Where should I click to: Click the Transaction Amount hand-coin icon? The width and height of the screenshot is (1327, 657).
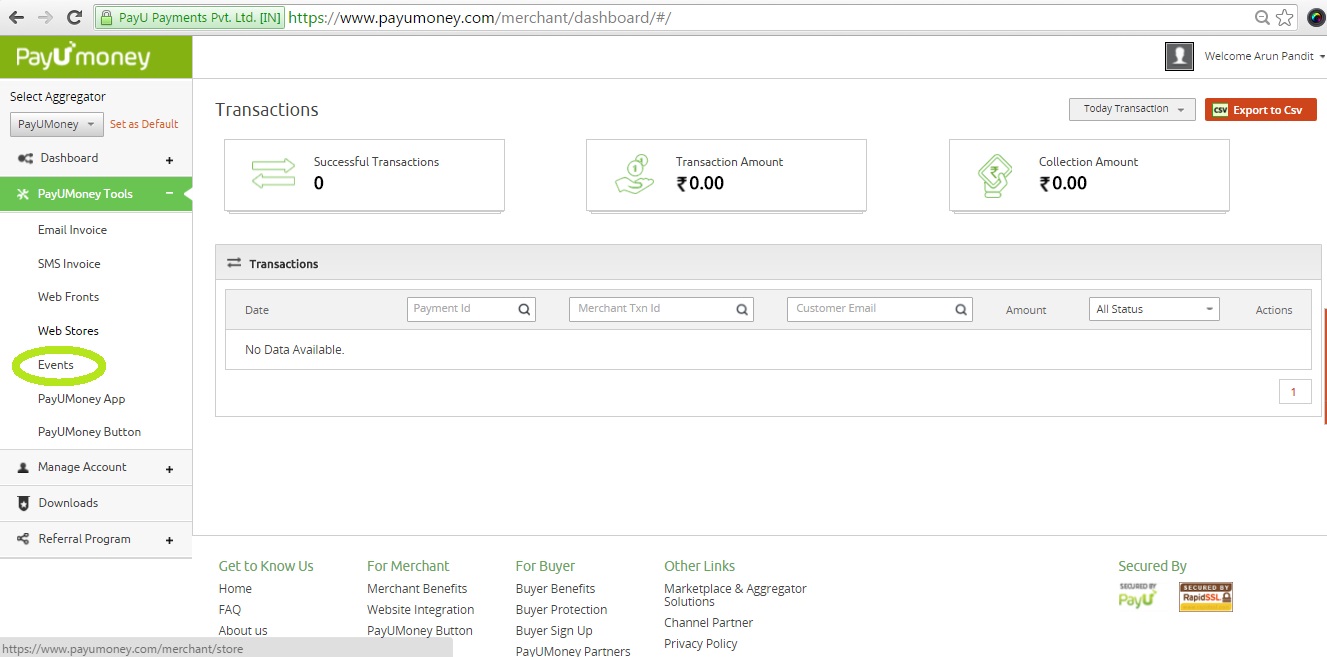click(x=635, y=174)
